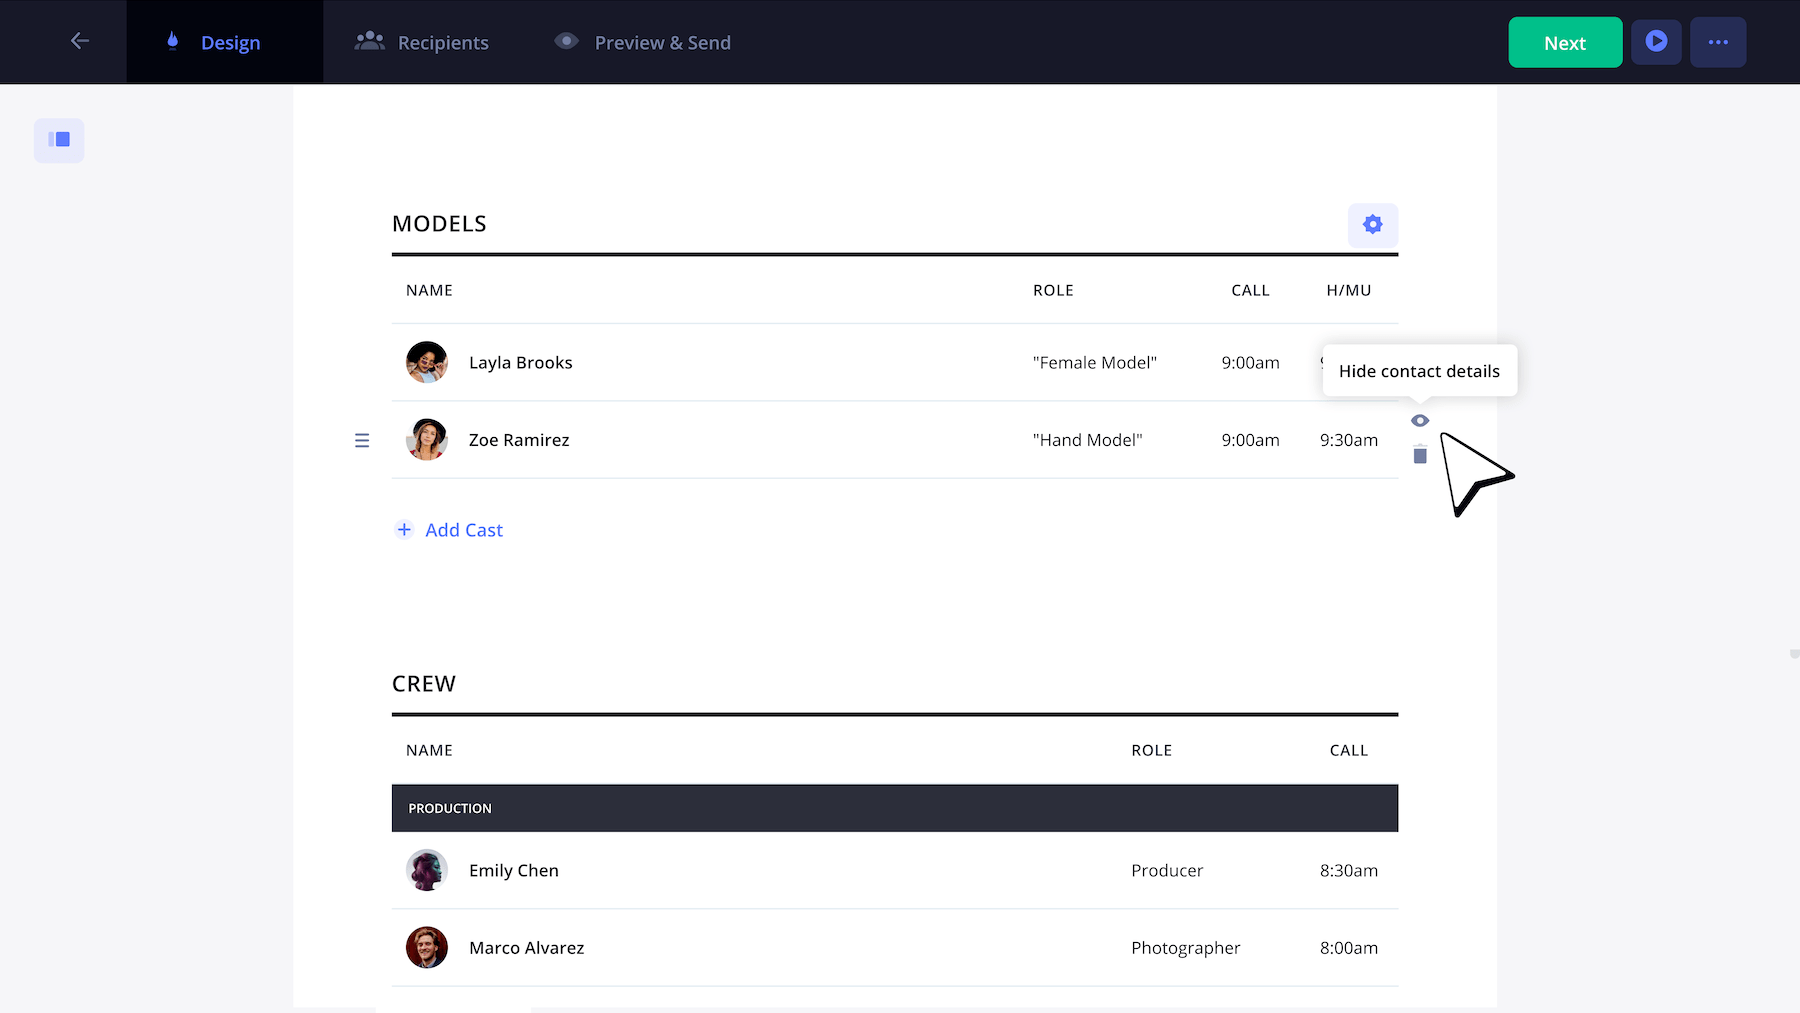Image resolution: width=1800 pixels, height=1013 pixels.
Task: Click Crew table ROLE column header
Action: [1151, 750]
